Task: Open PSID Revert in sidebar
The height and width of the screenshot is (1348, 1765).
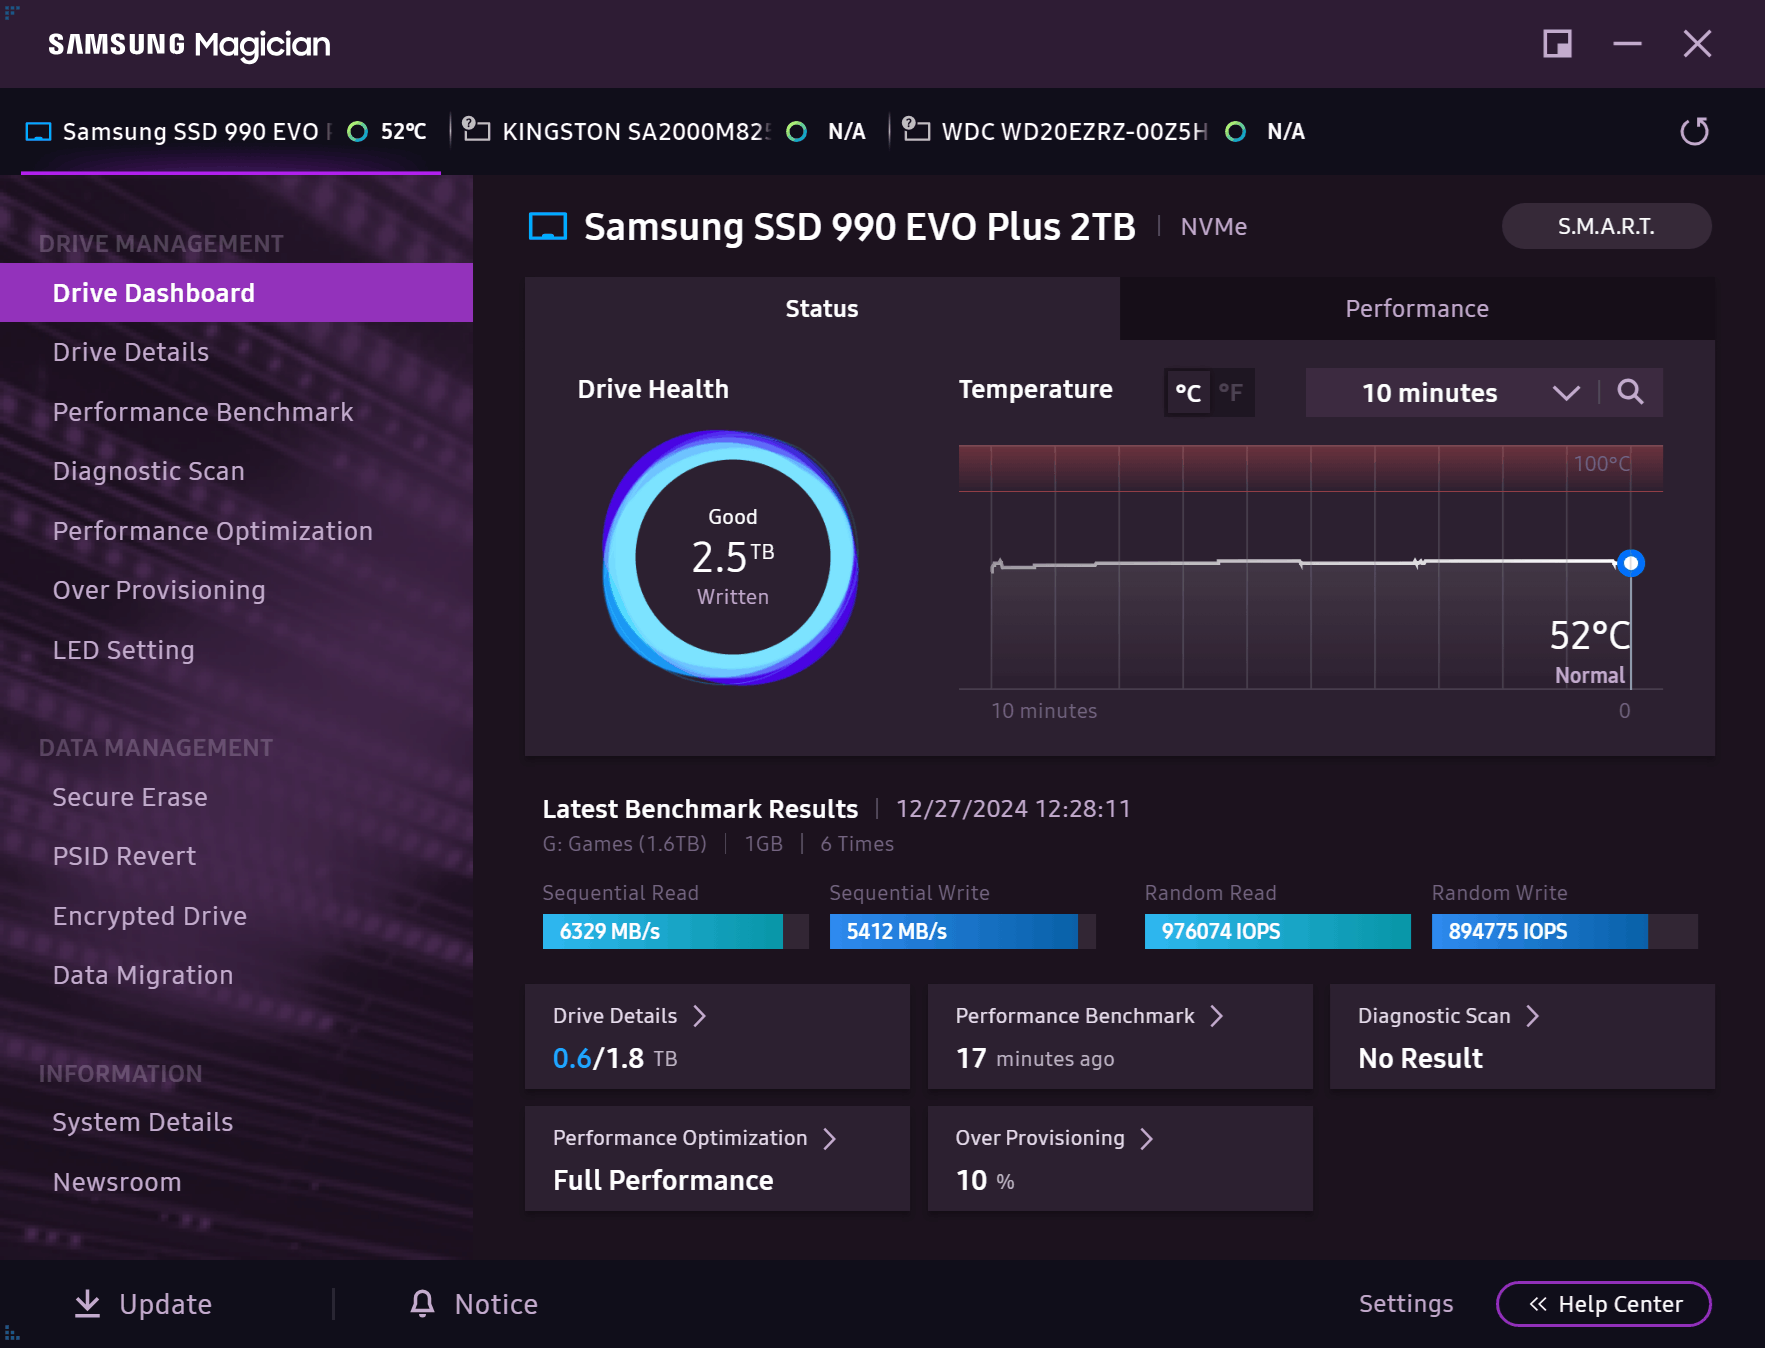Action: (x=236, y=856)
